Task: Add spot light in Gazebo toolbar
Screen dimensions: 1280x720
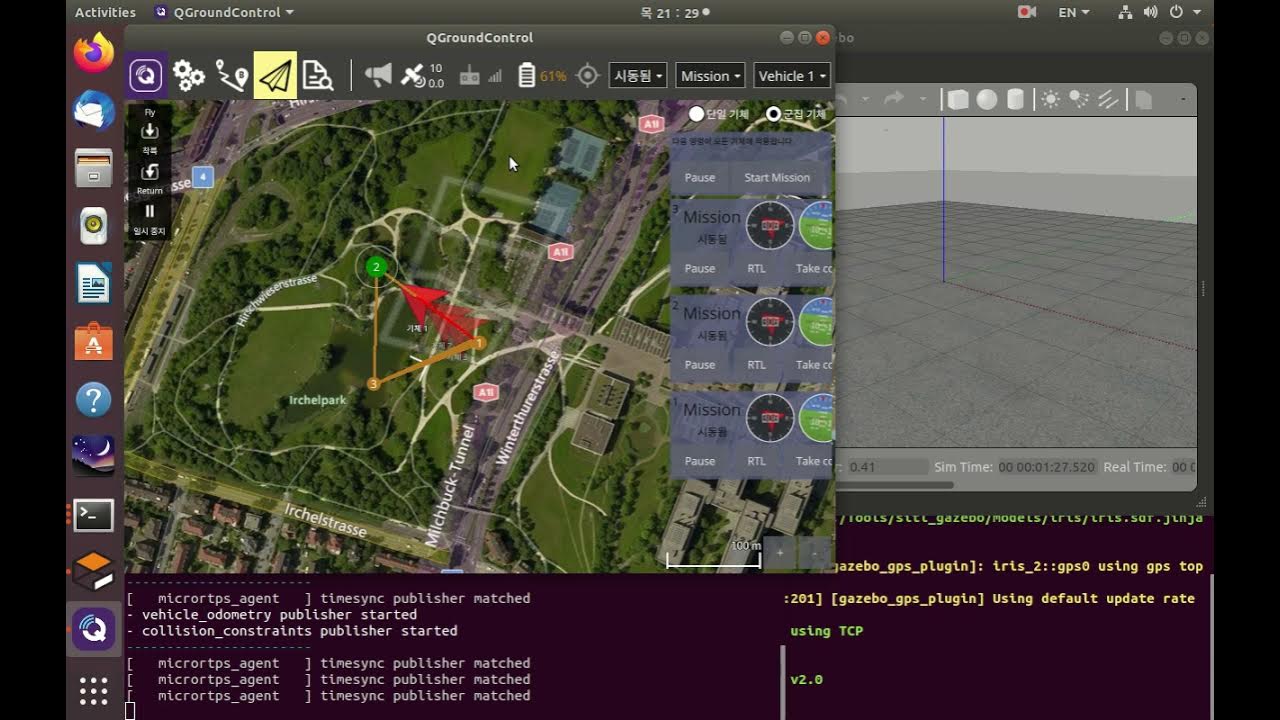Action: (x=1079, y=99)
